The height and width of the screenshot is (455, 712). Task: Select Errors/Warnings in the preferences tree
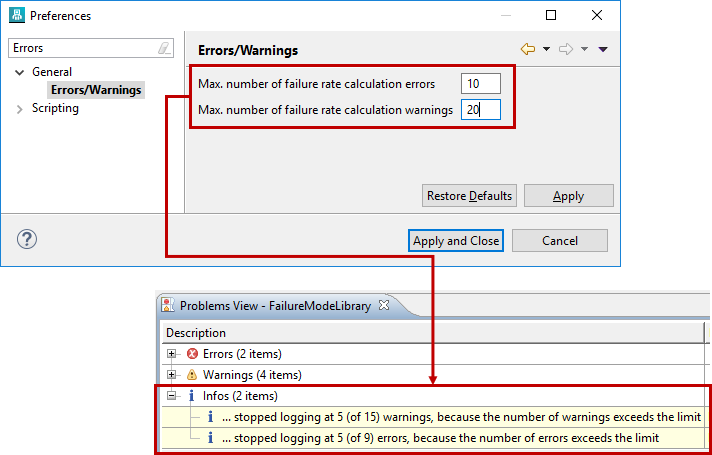96,90
